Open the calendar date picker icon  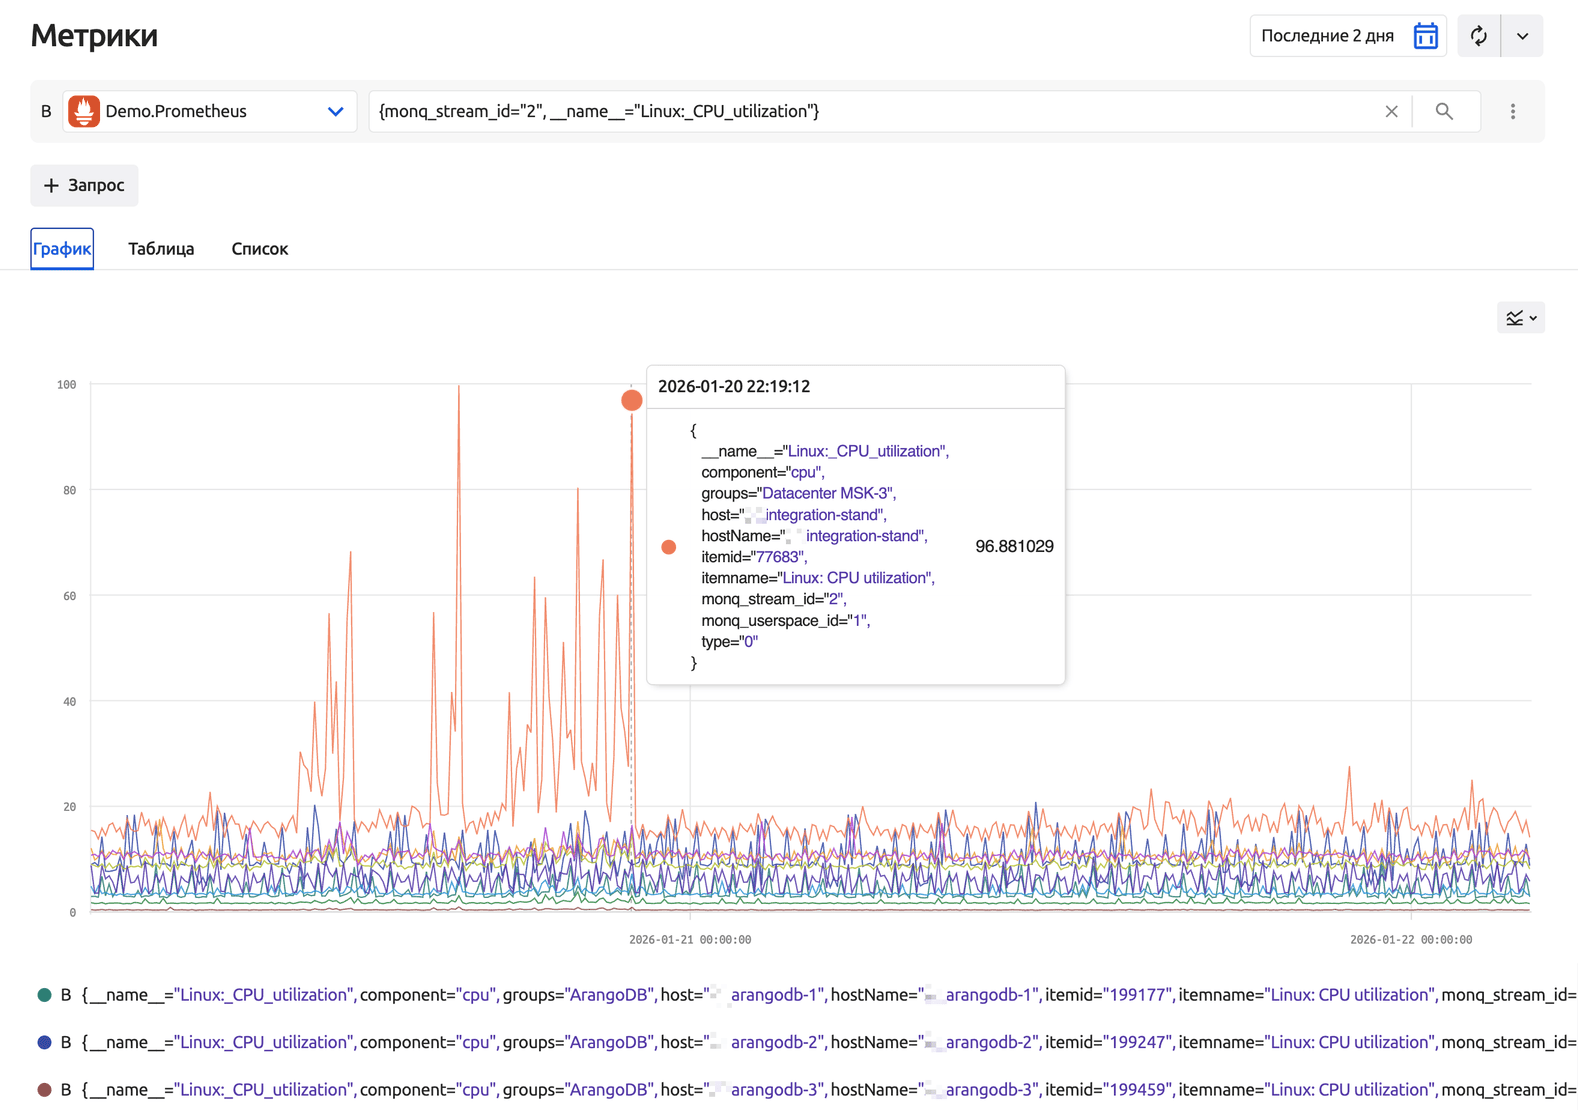pos(1425,36)
